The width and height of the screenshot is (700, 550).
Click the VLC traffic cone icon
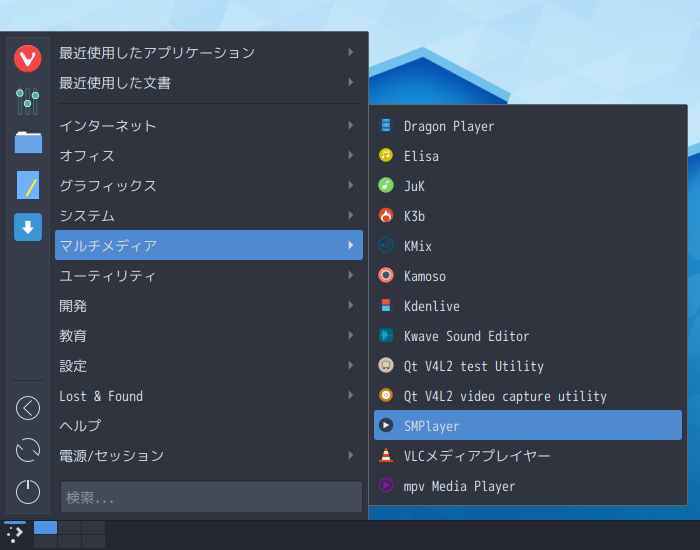click(x=386, y=455)
